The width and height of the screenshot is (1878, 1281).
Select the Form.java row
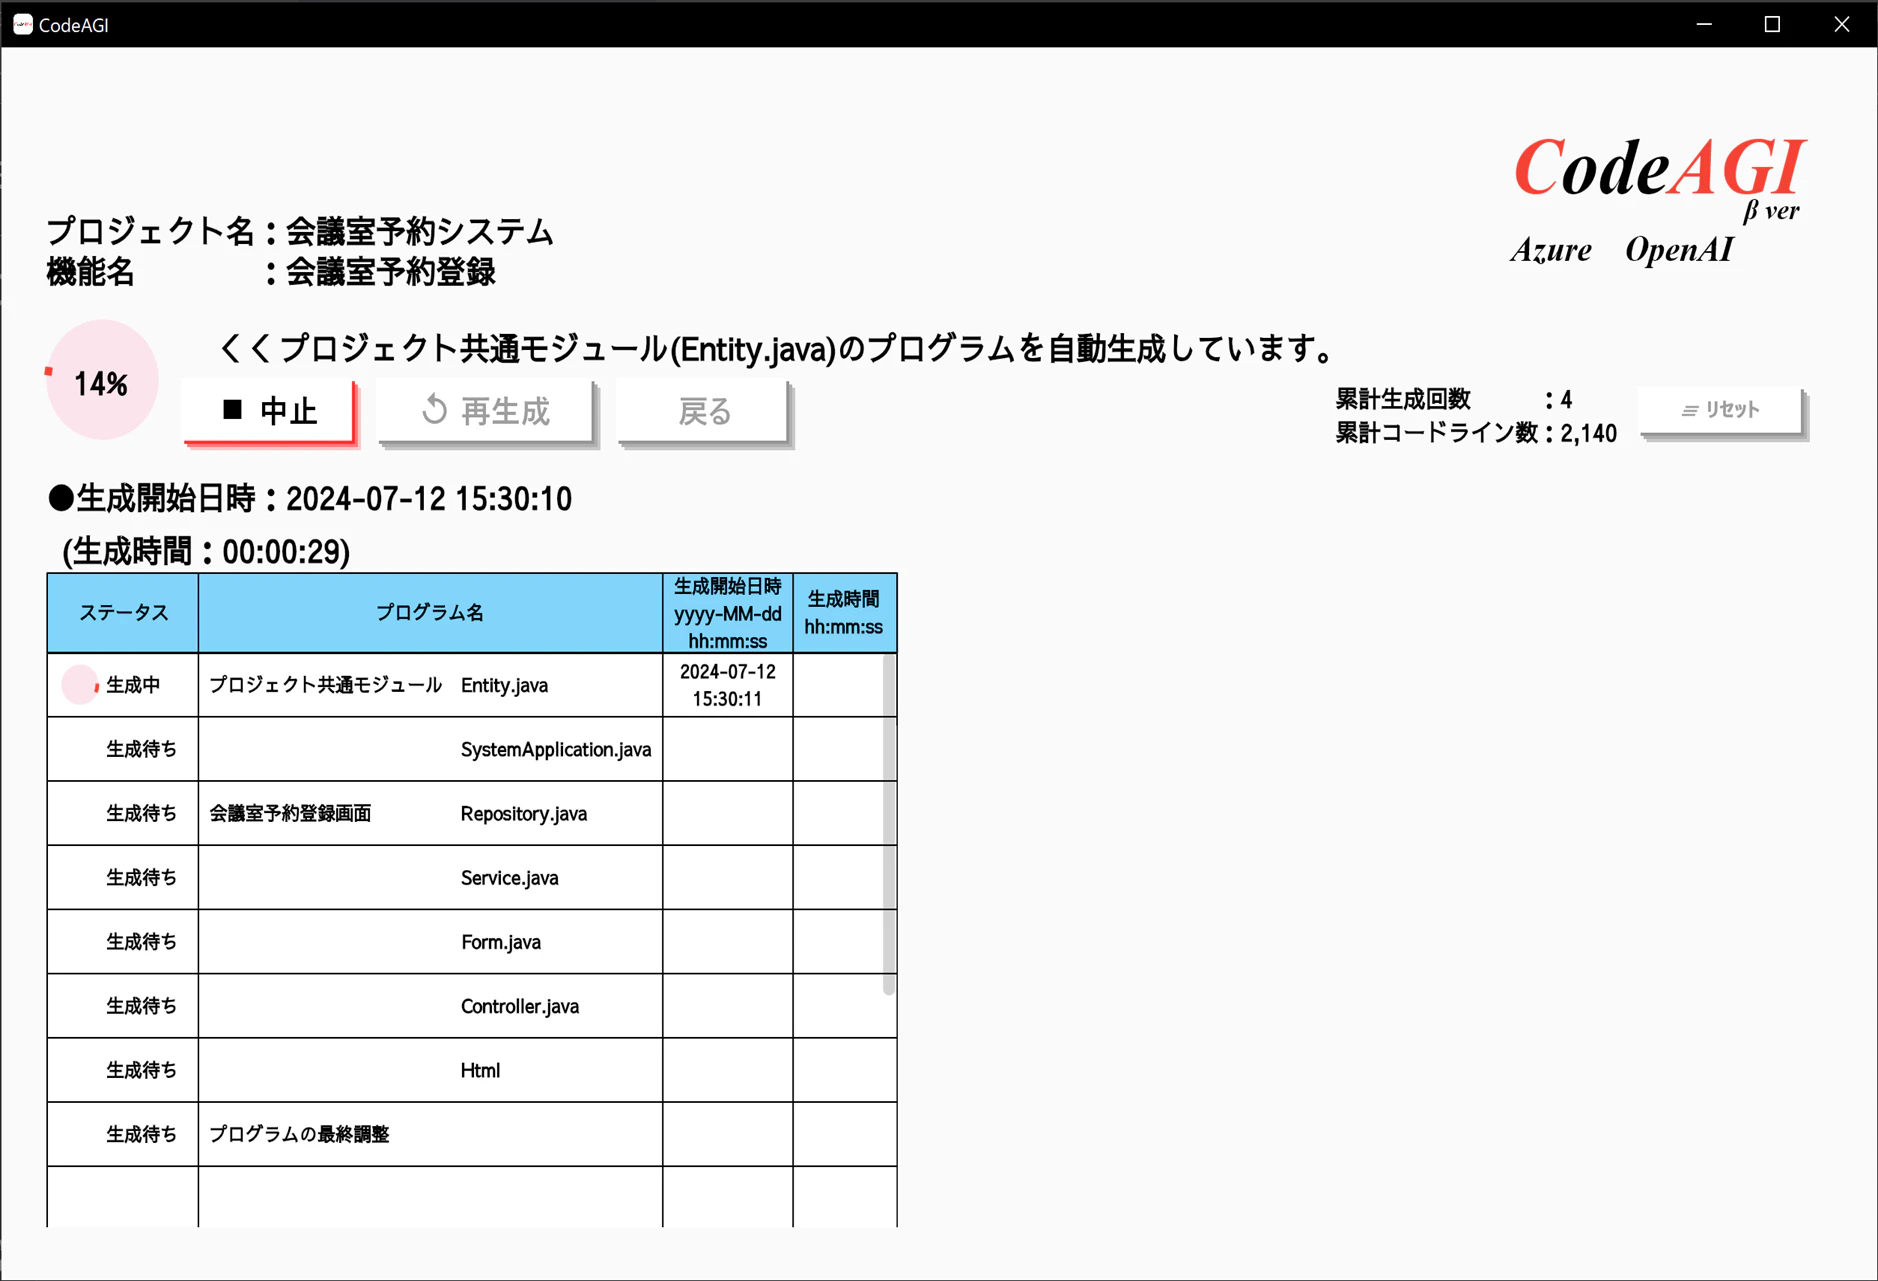[x=472, y=941]
